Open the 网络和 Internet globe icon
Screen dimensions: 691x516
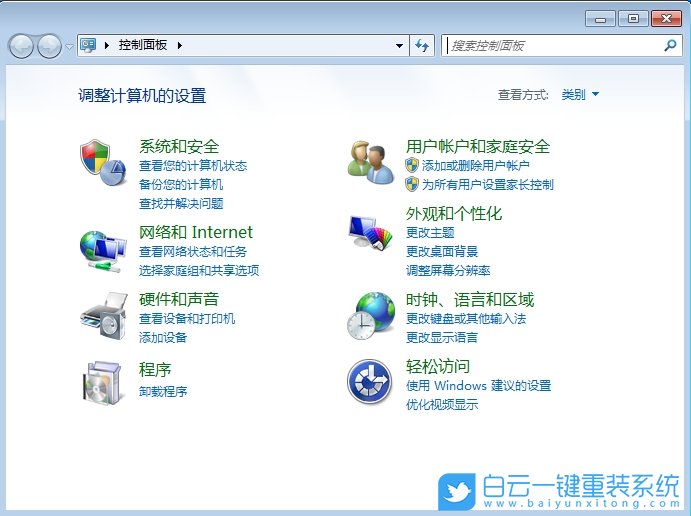pos(103,252)
